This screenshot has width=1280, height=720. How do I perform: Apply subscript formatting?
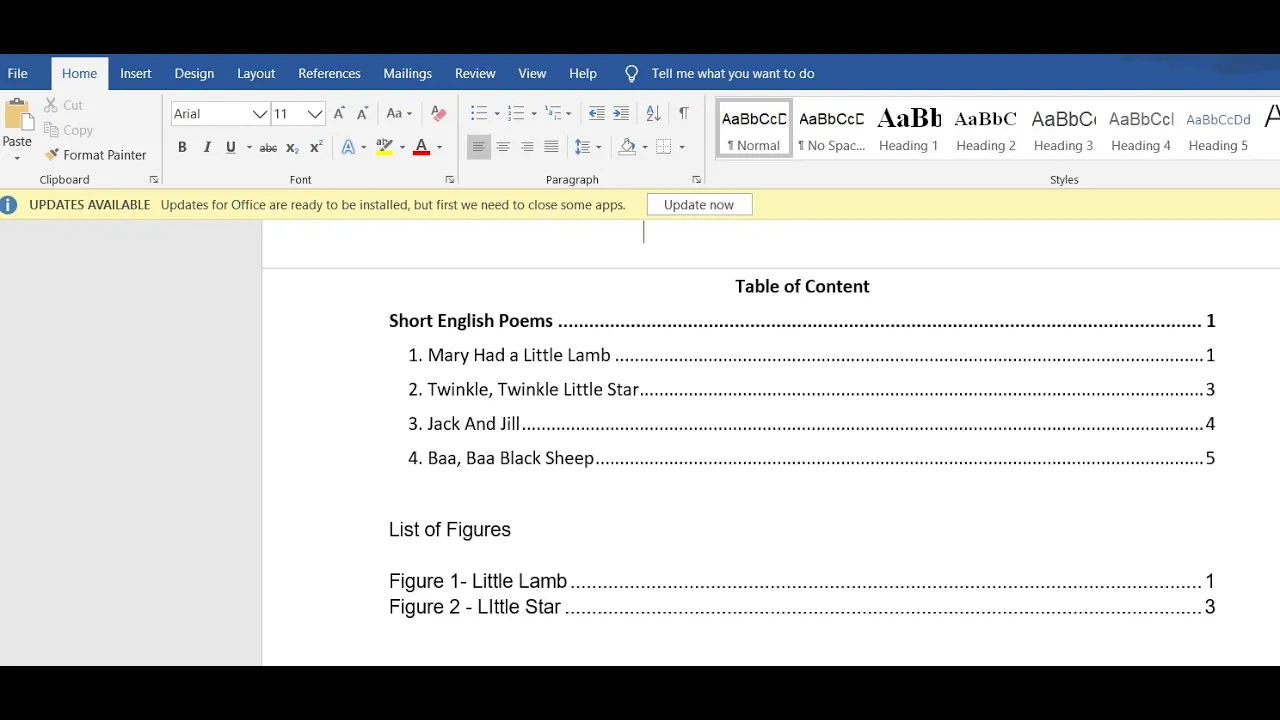coord(292,147)
